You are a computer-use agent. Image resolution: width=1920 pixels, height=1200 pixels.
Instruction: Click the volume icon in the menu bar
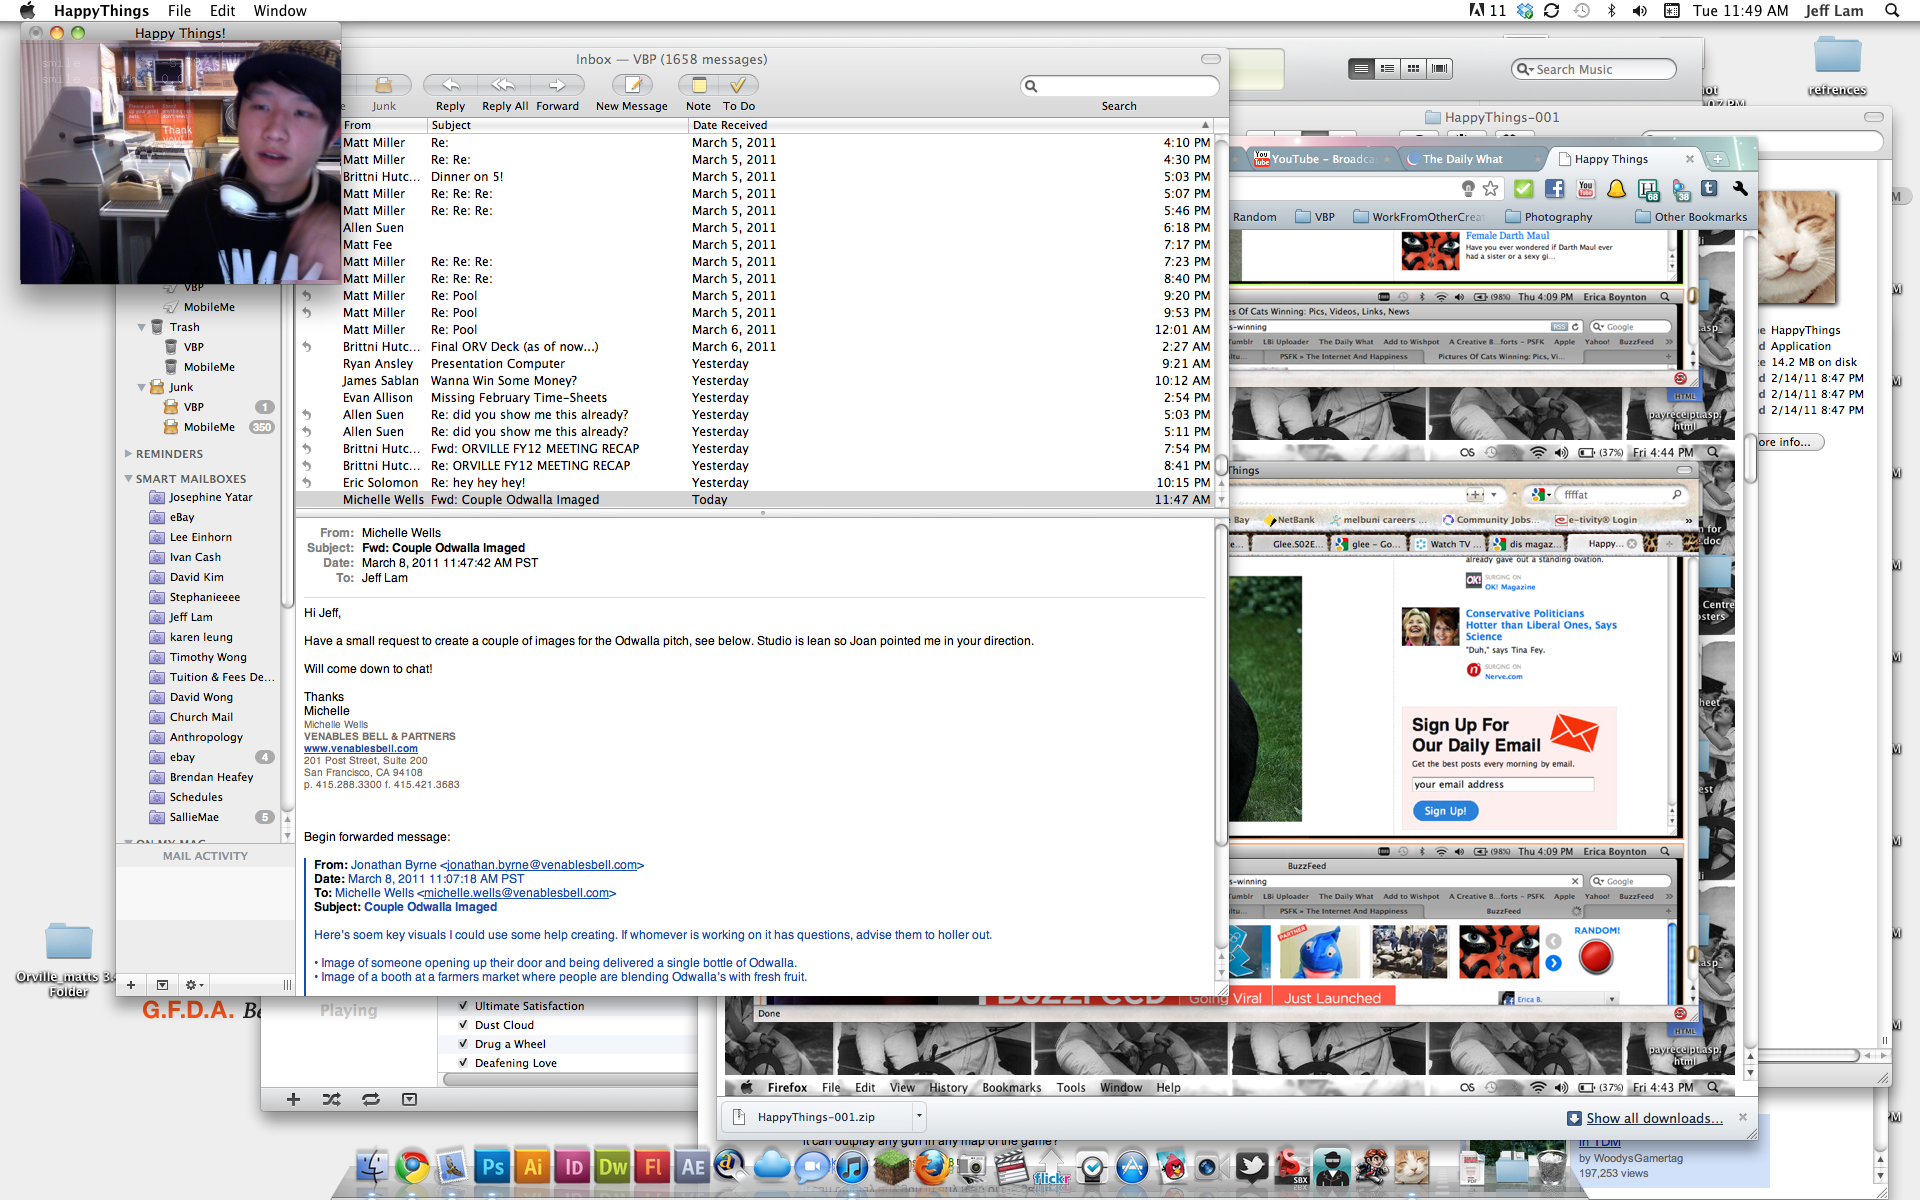[1640, 11]
